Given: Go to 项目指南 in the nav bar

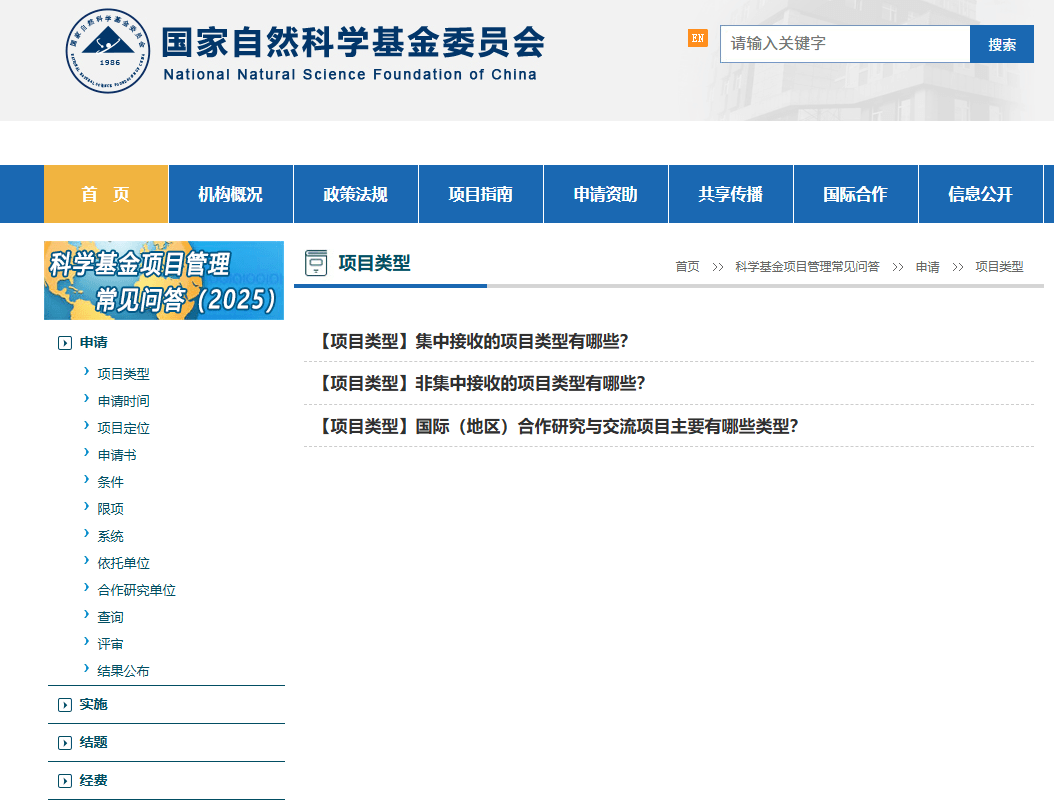Looking at the screenshot, I should click(480, 194).
